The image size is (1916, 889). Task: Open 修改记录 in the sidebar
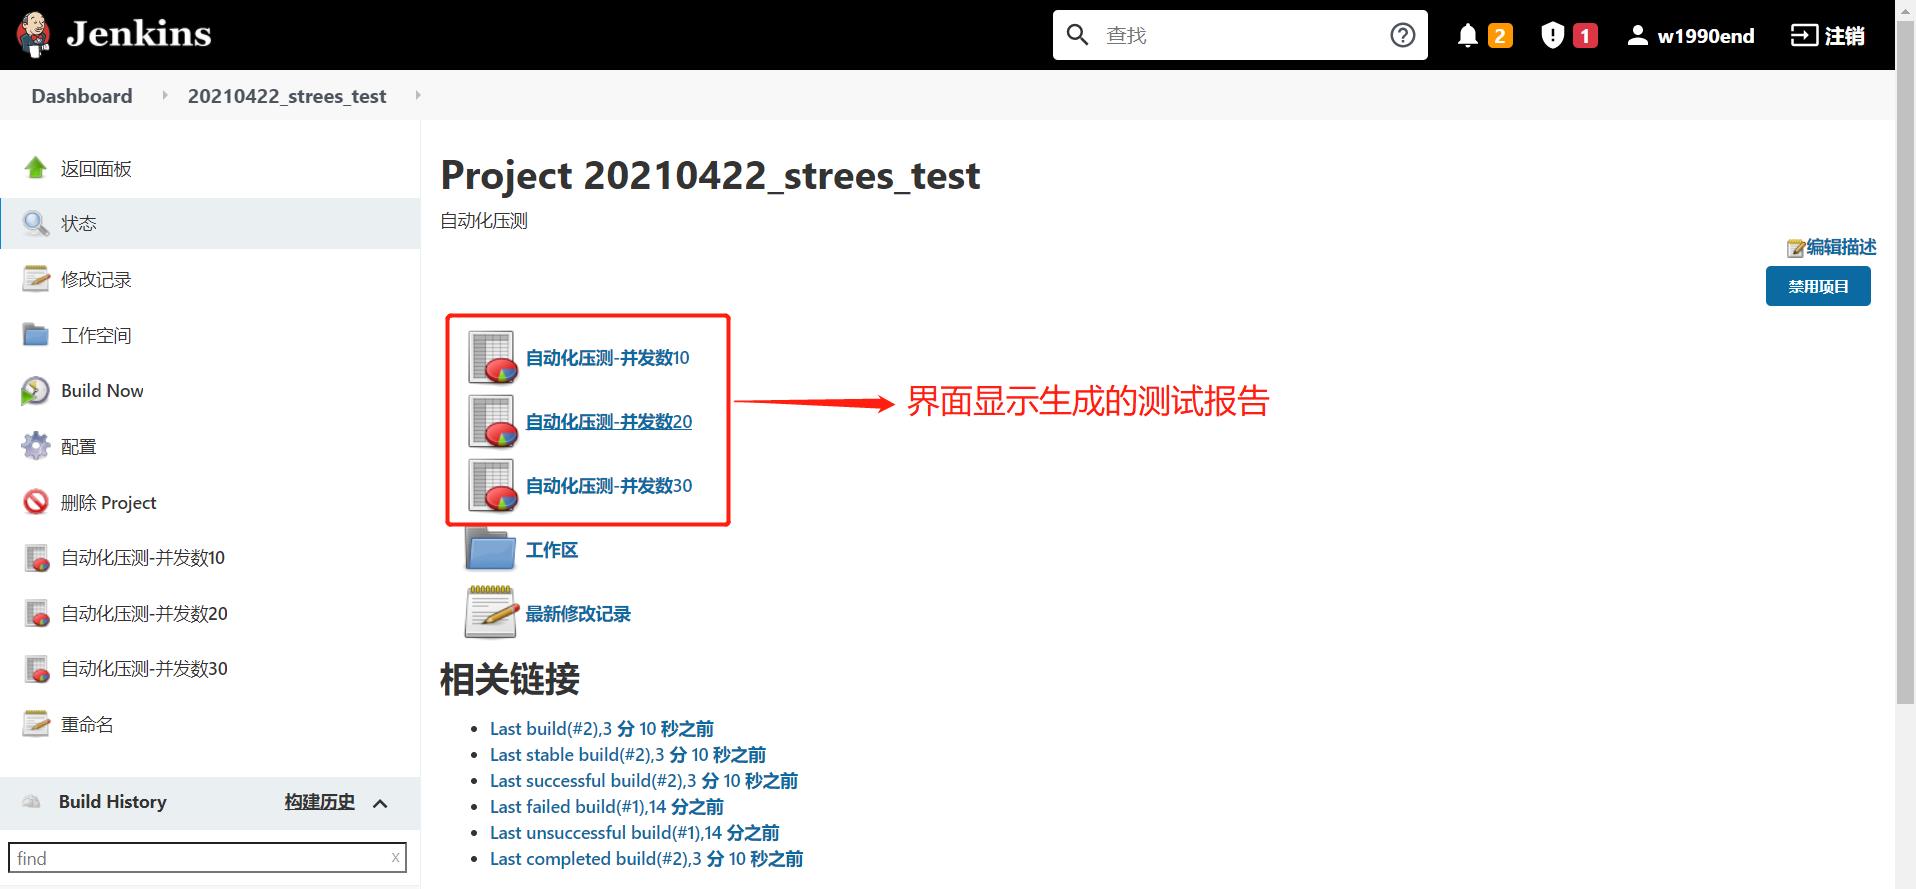(x=96, y=279)
